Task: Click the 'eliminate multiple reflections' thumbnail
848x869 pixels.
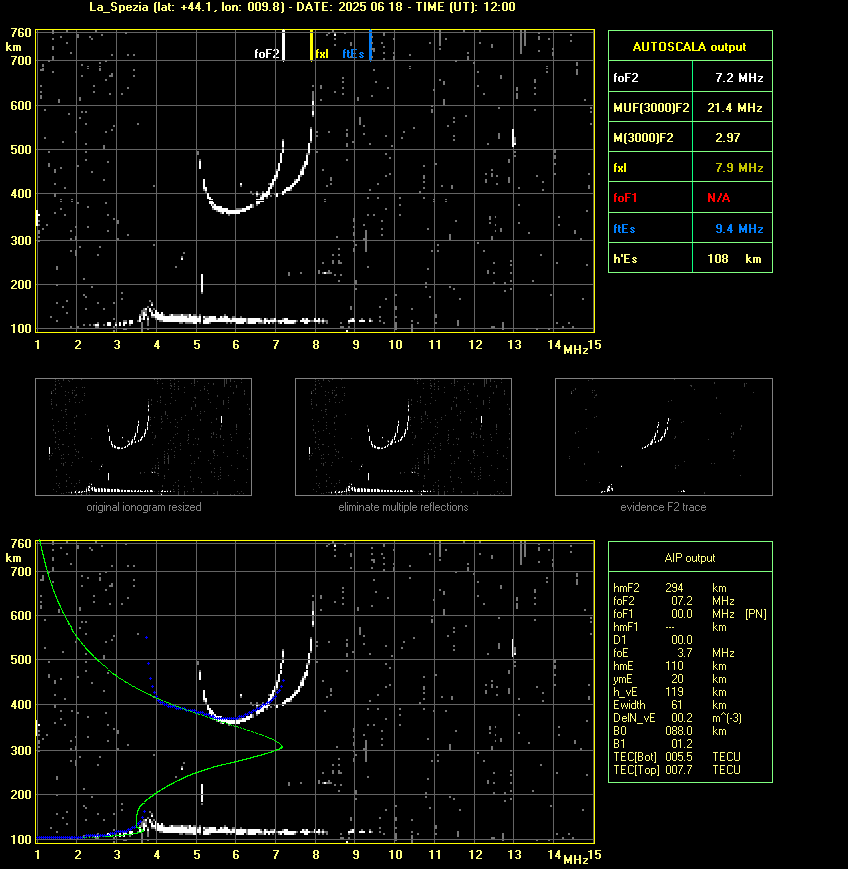Action: 403,437
